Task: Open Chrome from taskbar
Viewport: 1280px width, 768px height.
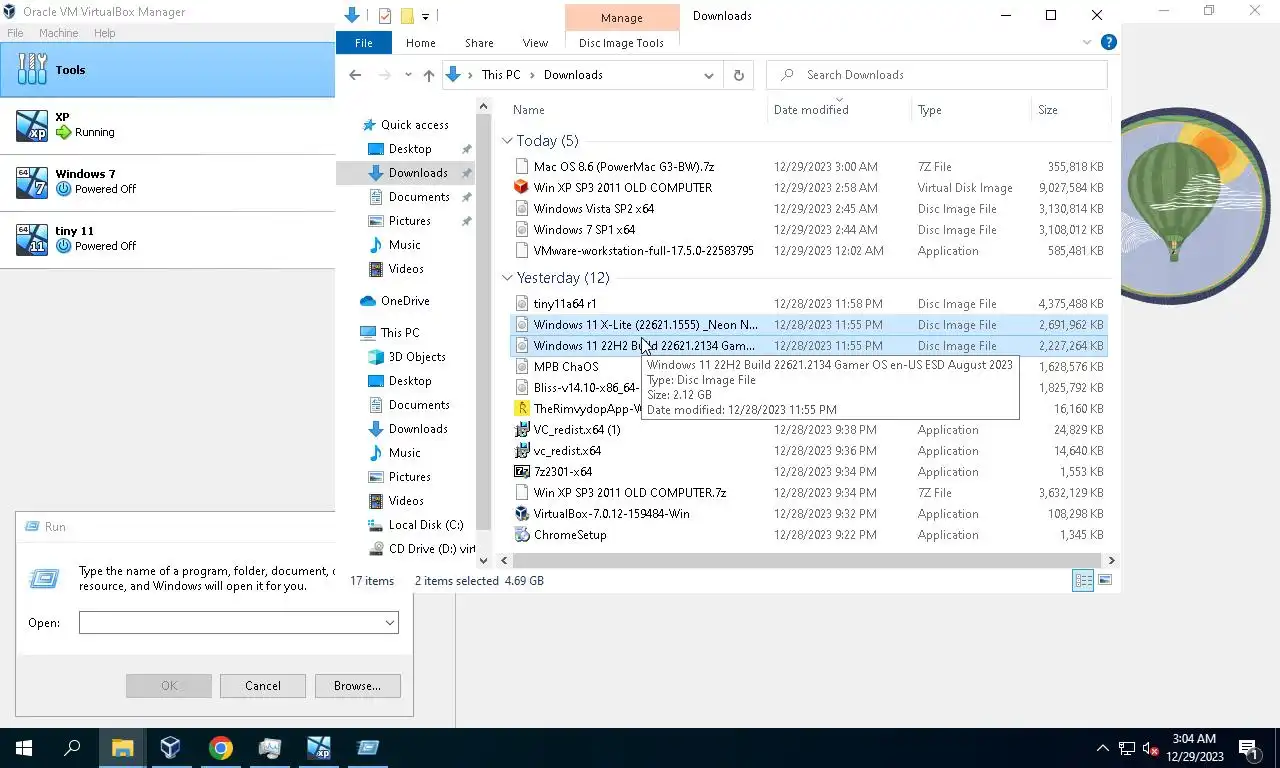Action: pyautogui.click(x=220, y=747)
